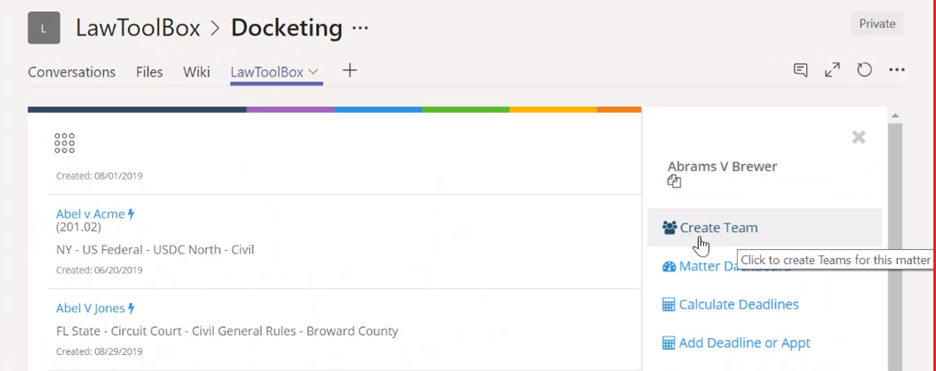This screenshot has height=371, width=936.
Task: Open the Wiki tab
Action: point(196,72)
